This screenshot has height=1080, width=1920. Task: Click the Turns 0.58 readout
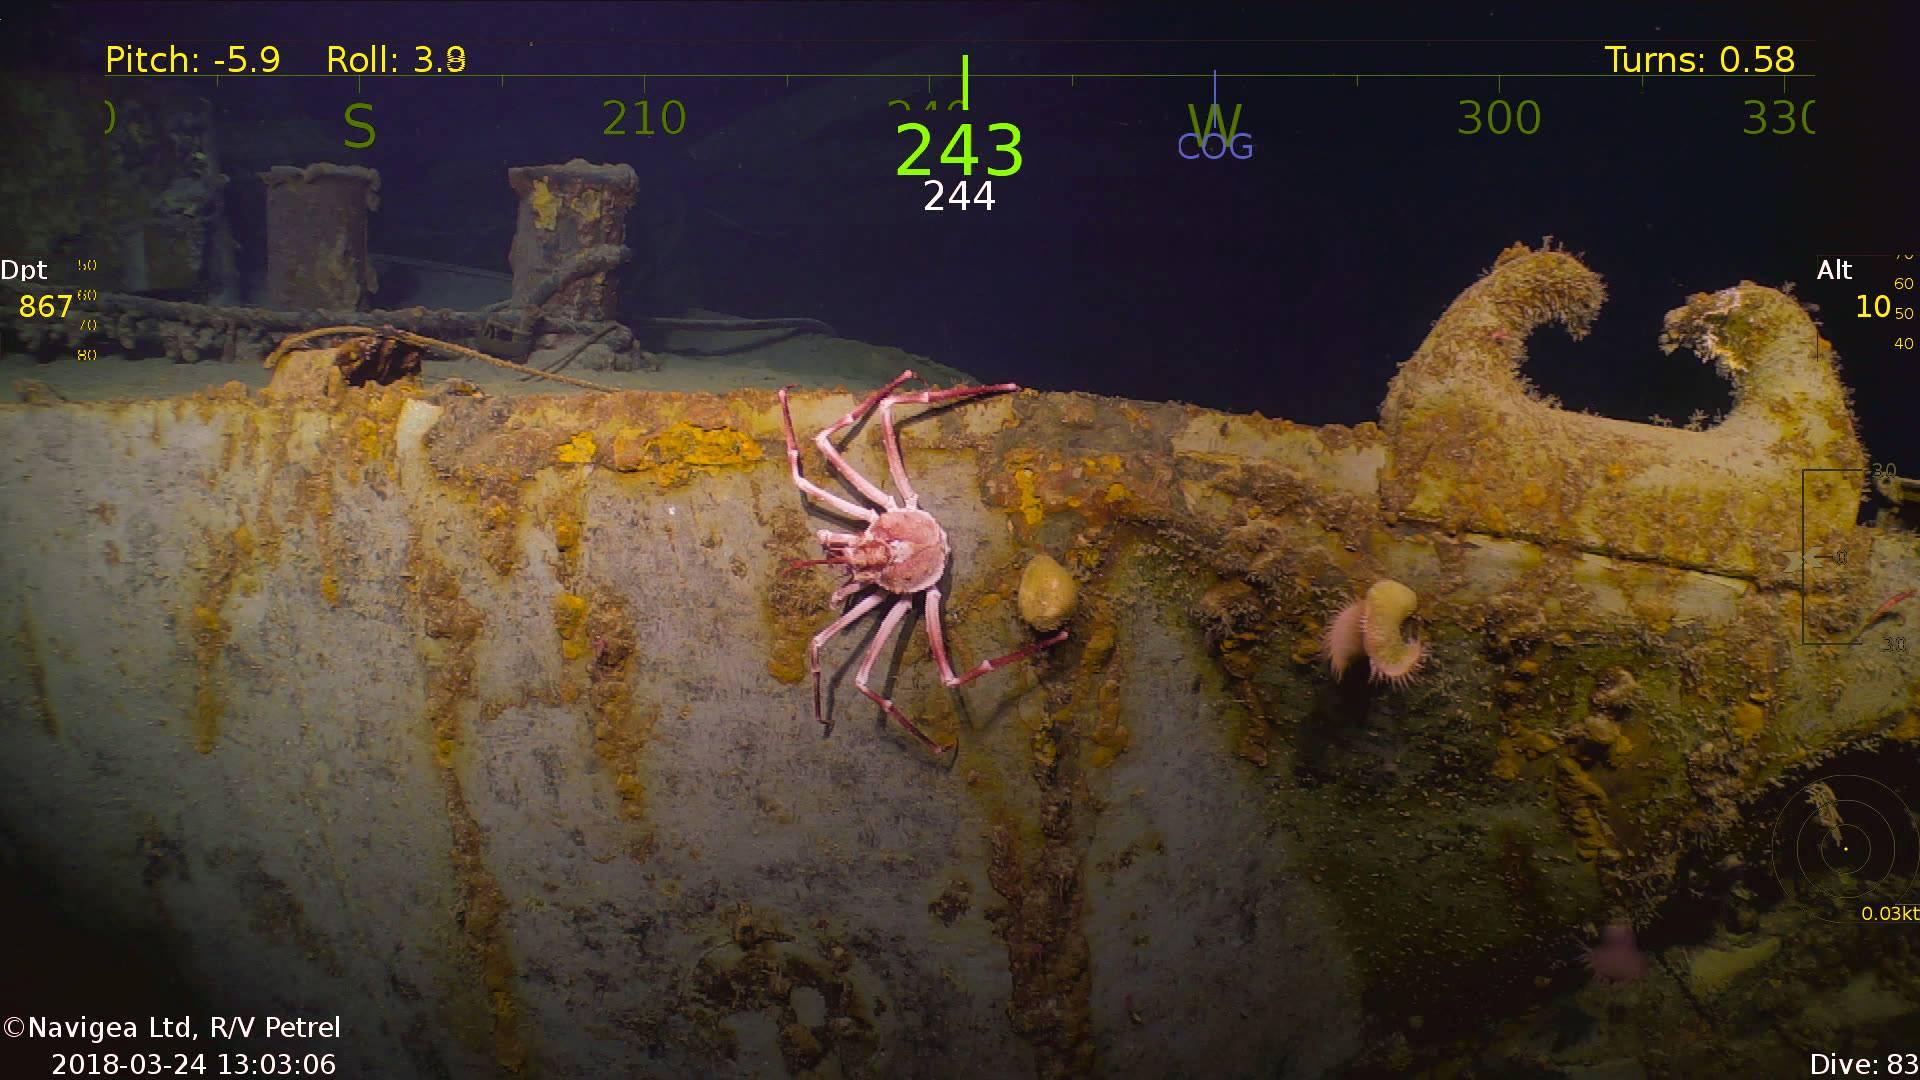coord(1699,60)
